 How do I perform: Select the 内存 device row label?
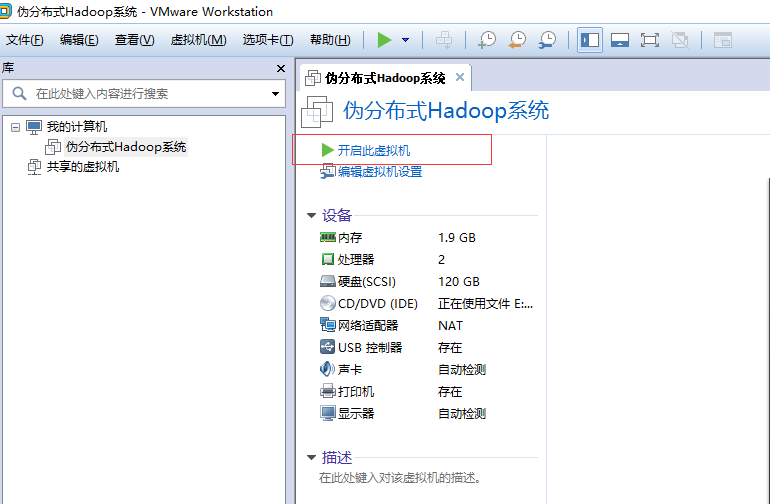[x=350, y=237]
